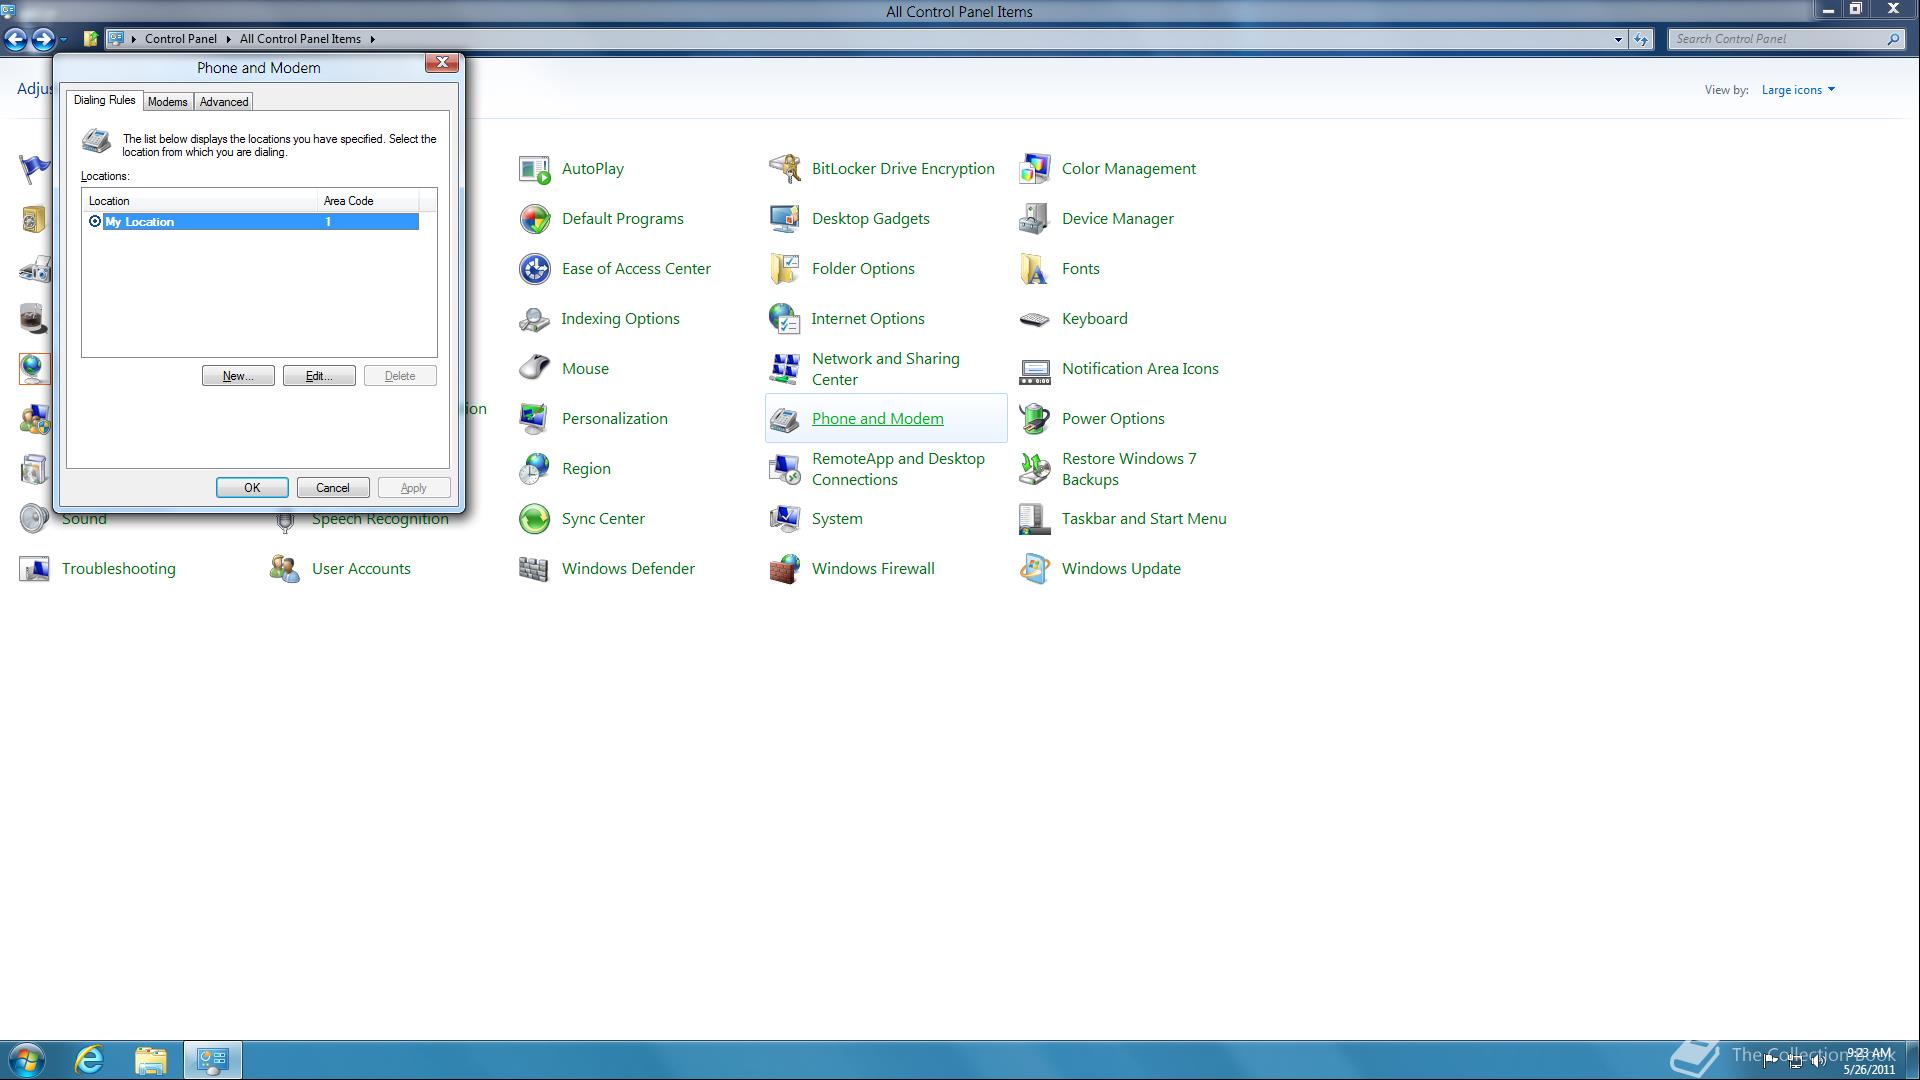Click the Personalization icon

[534, 419]
